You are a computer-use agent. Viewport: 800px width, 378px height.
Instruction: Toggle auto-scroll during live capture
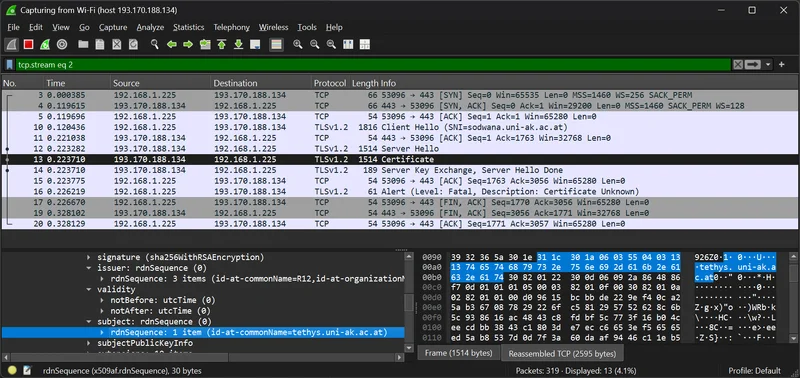255,45
